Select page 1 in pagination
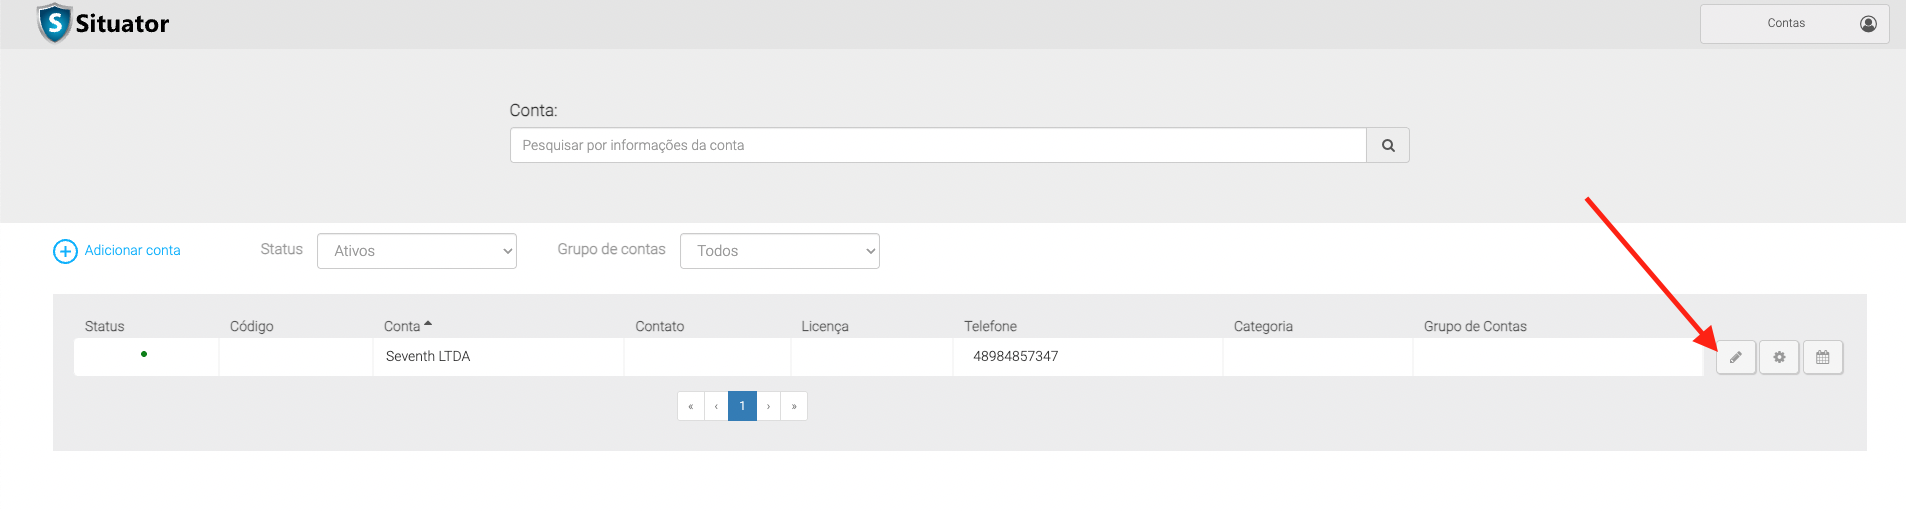Screen dimensions: 1906x511 coord(742,406)
